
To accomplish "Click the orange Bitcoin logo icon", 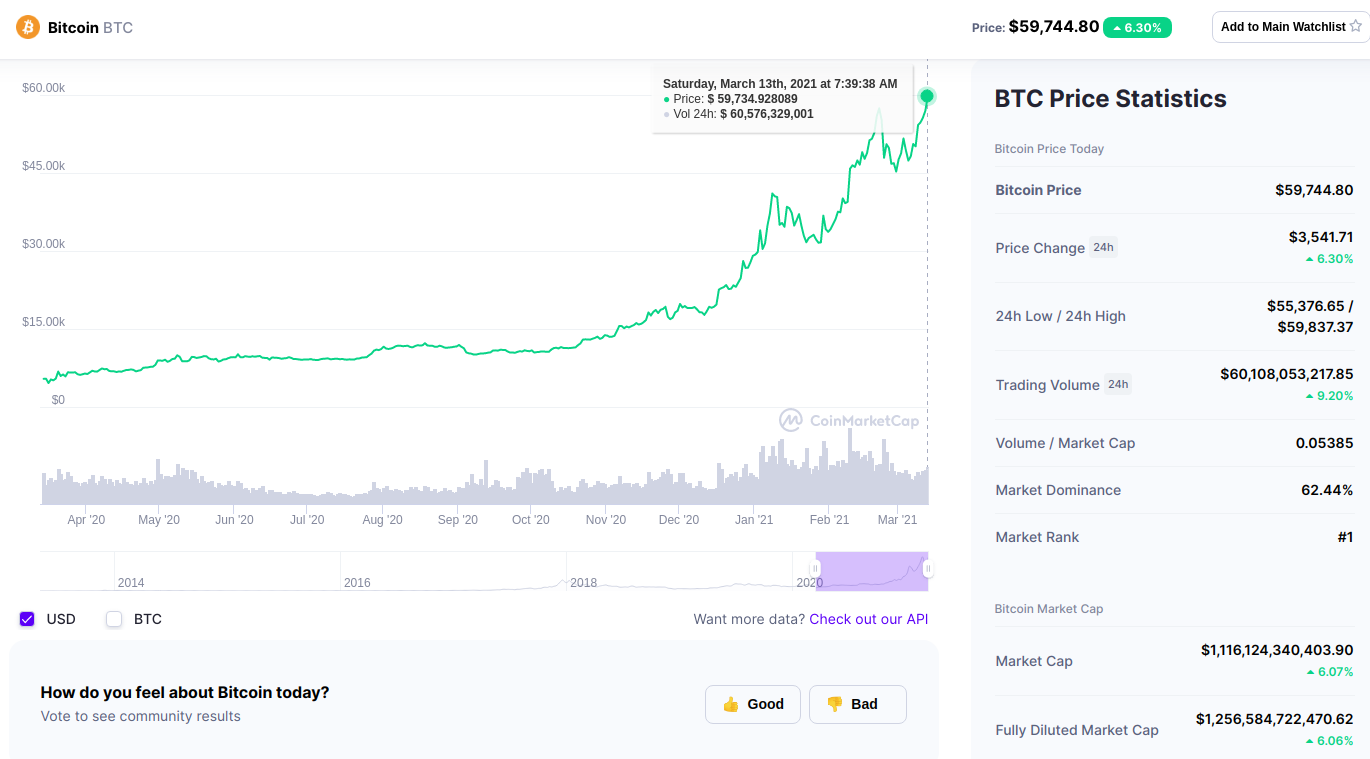I will [x=27, y=27].
